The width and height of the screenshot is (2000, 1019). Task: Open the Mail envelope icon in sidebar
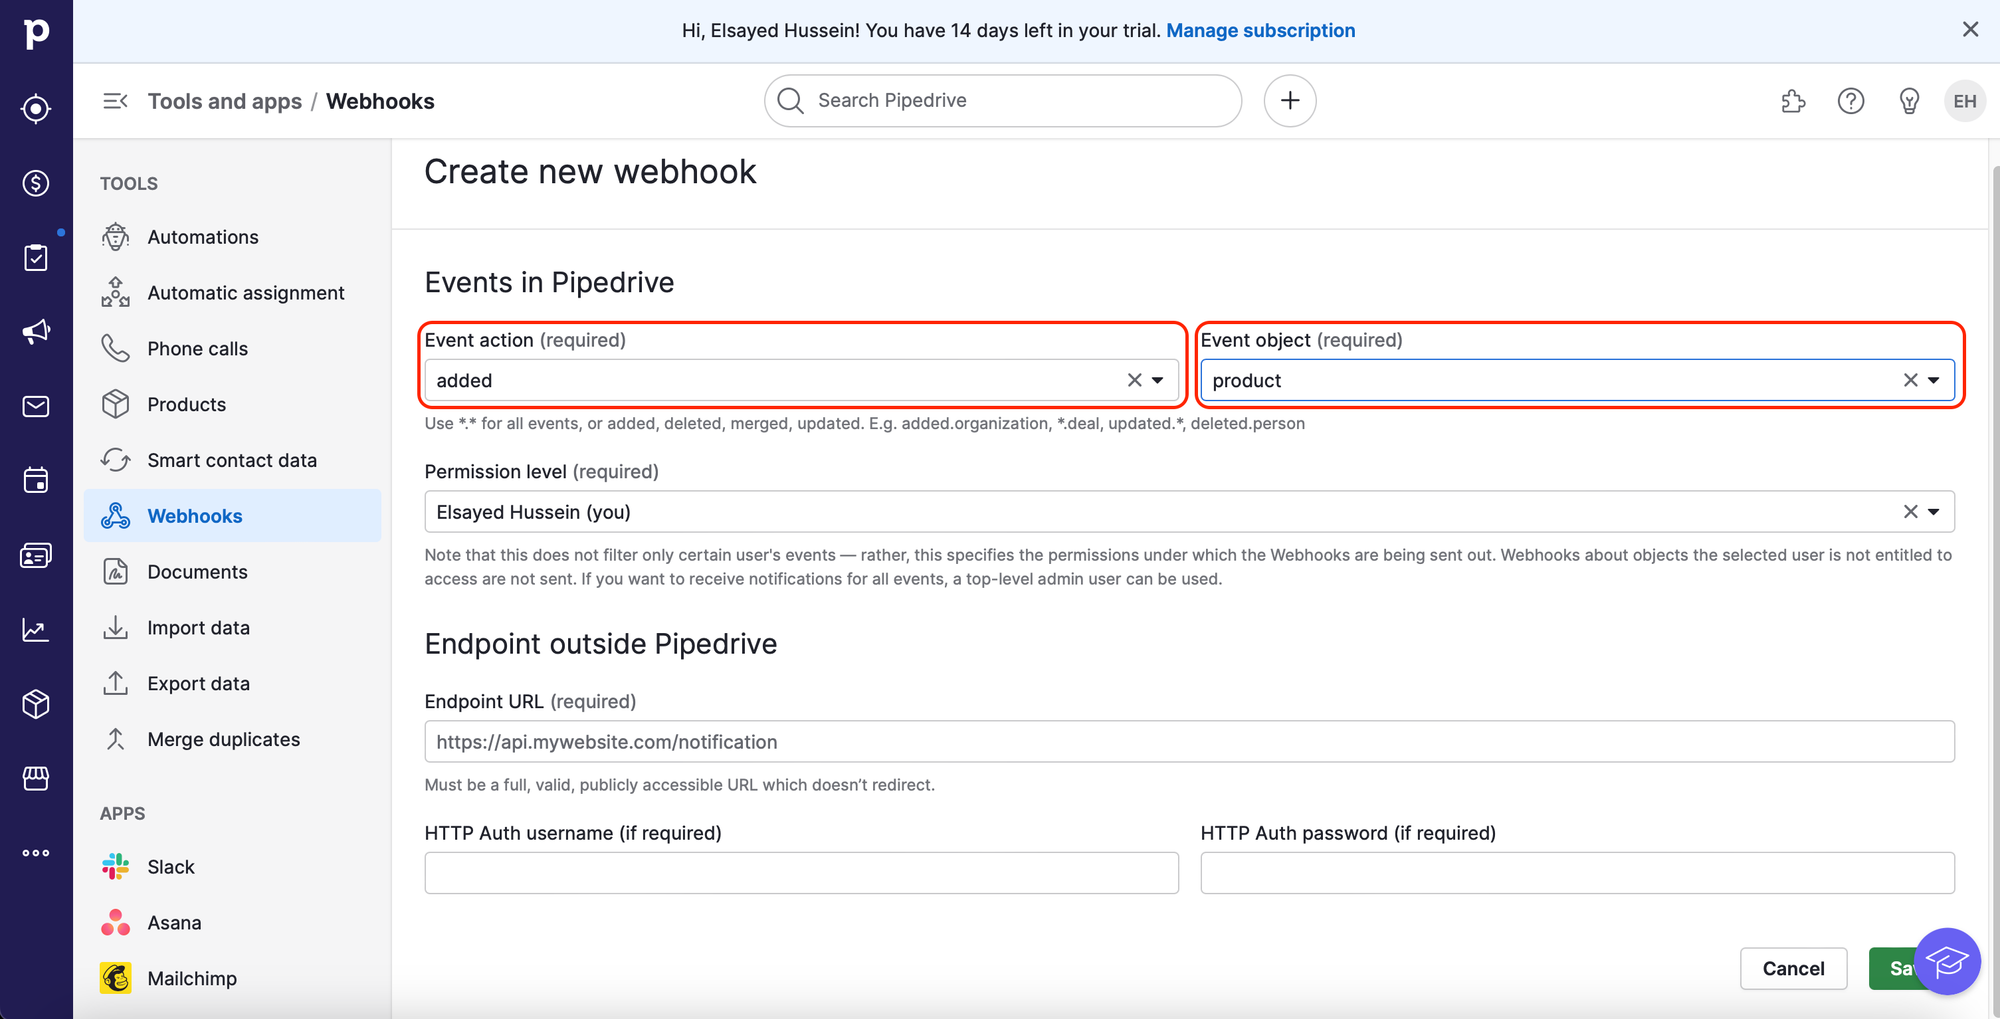(x=36, y=406)
